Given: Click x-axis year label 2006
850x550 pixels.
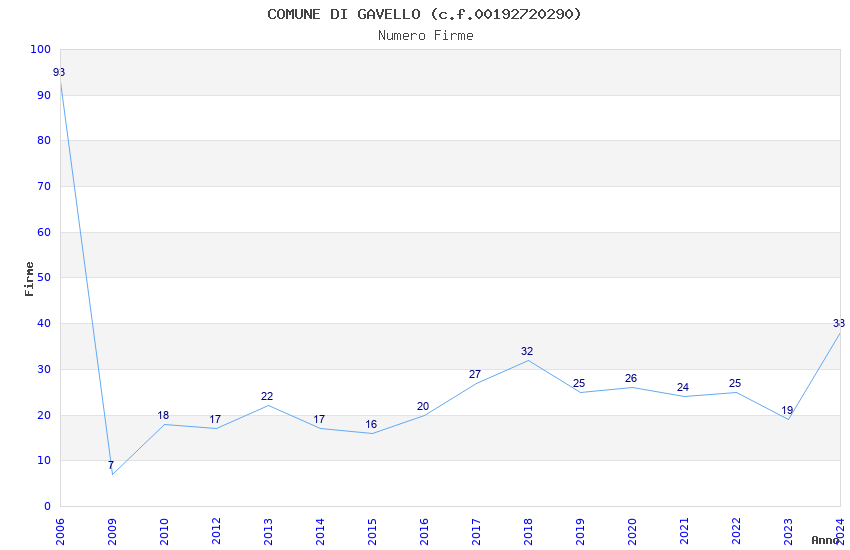Looking at the screenshot, I should 60,532.
